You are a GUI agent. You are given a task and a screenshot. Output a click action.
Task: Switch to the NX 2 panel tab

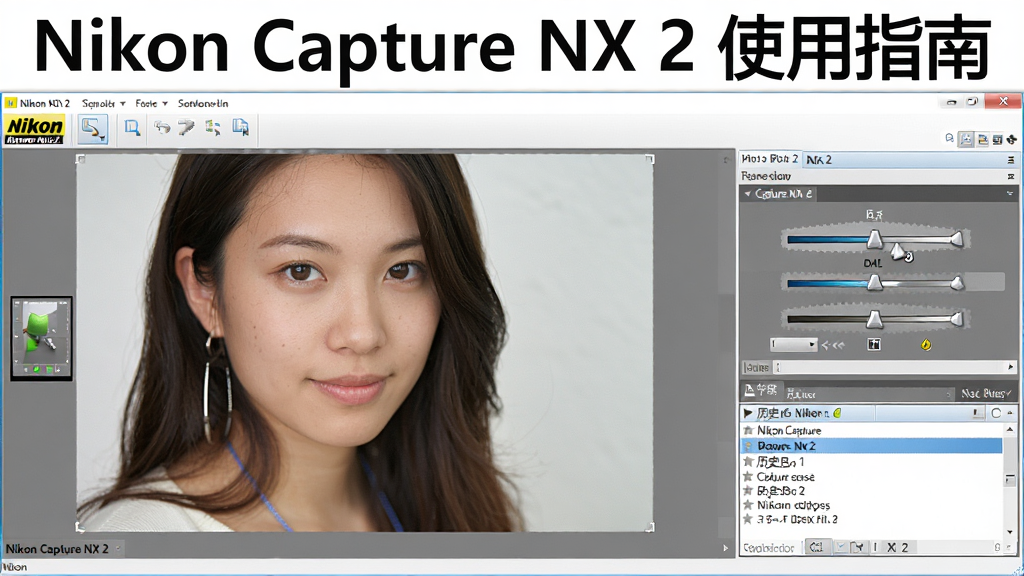[819, 159]
